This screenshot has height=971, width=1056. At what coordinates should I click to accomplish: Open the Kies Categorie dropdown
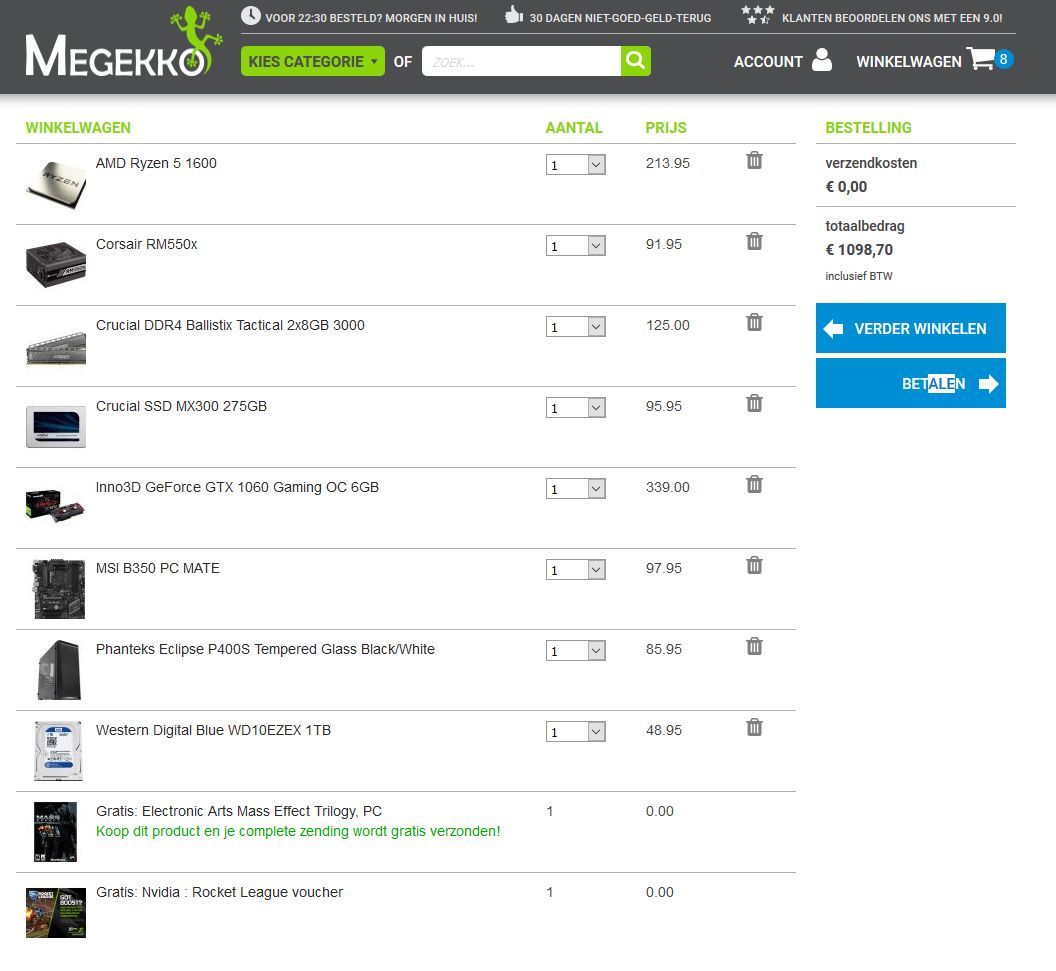pyautogui.click(x=312, y=61)
